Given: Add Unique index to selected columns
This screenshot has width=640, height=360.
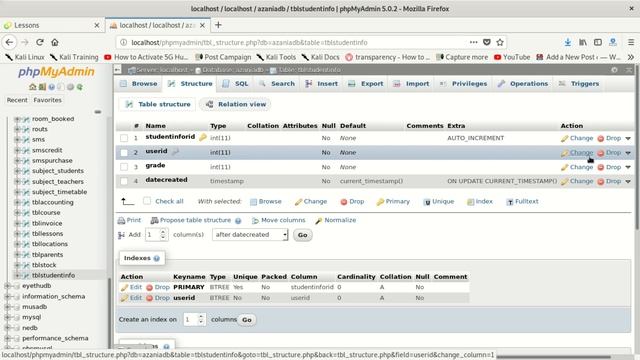Looking at the screenshot, I should (x=439, y=201).
